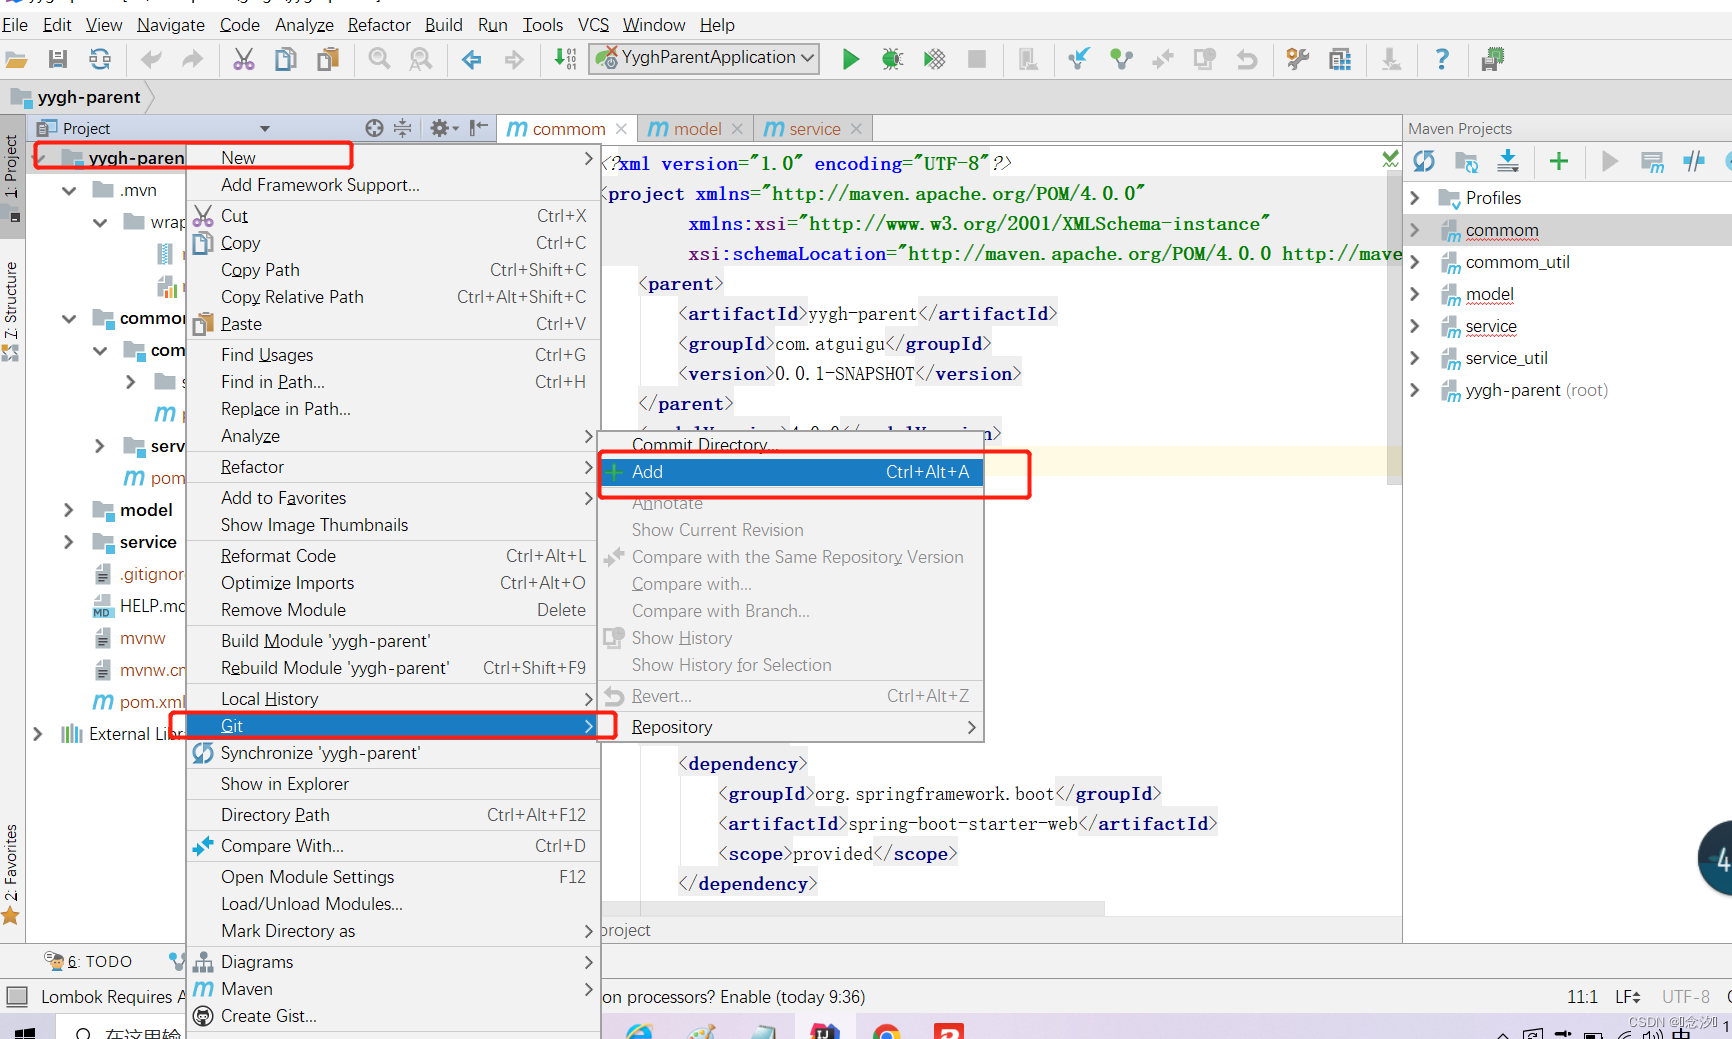This screenshot has width=1732, height=1039.
Task: Click Maven run build play icon
Action: [1609, 161]
